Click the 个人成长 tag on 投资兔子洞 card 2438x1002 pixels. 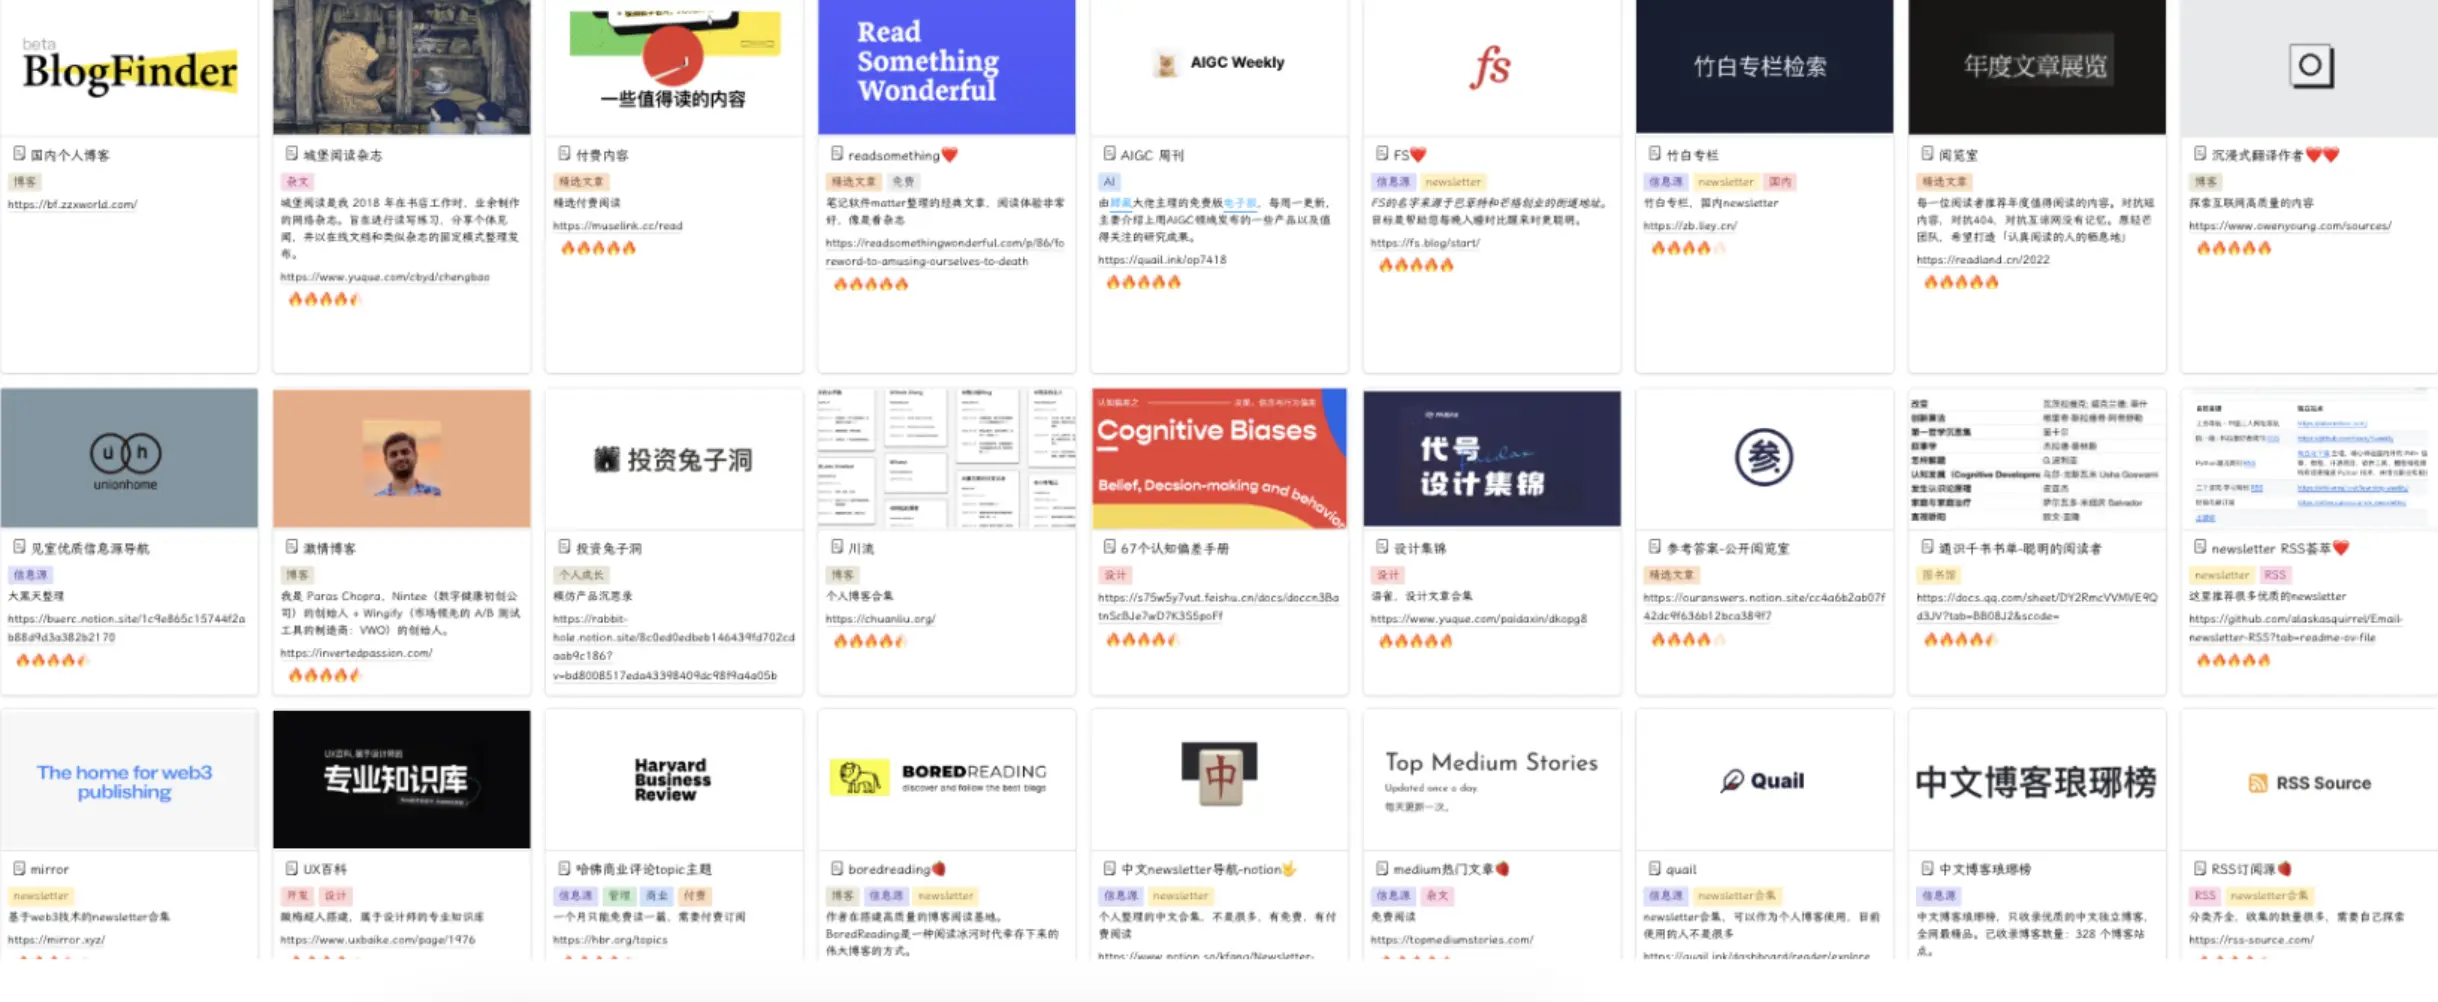point(581,574)
